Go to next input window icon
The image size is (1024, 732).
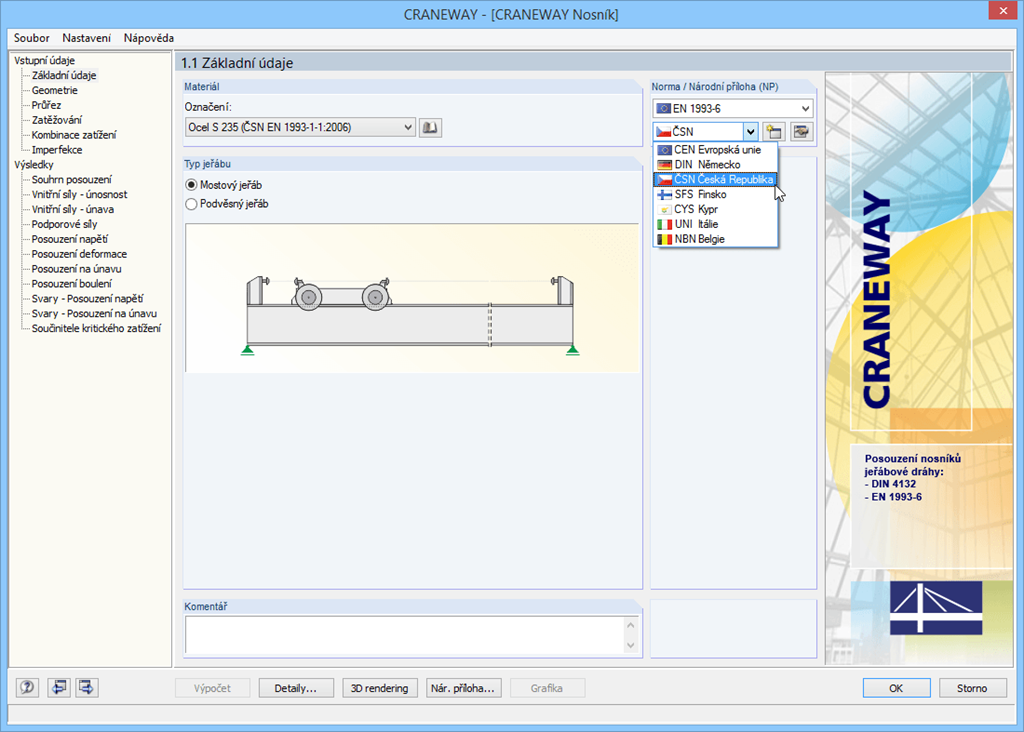tap(87, 688)
